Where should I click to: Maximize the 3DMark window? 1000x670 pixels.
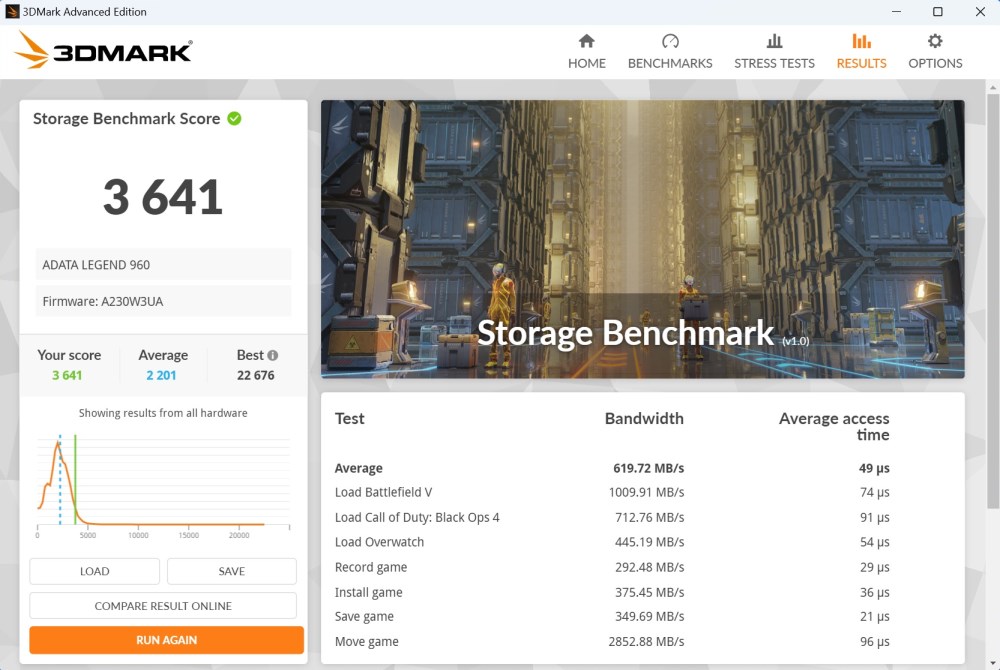coord(938,12)
